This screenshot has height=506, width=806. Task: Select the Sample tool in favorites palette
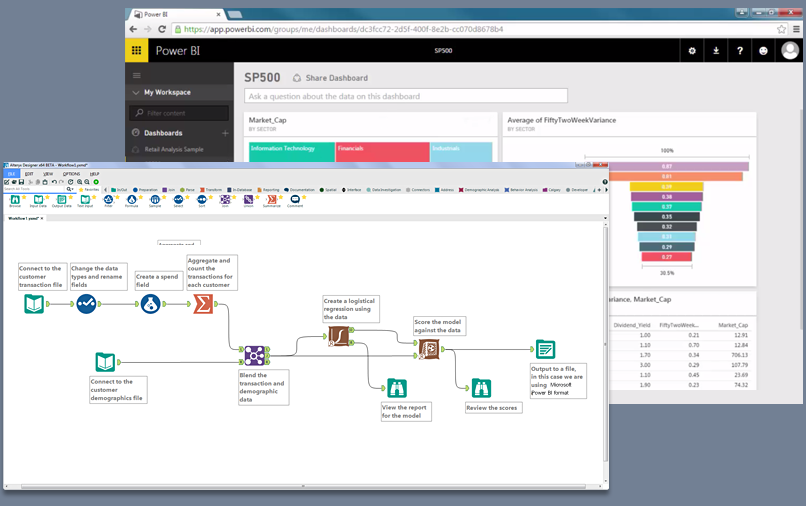[x=155, y=200]
